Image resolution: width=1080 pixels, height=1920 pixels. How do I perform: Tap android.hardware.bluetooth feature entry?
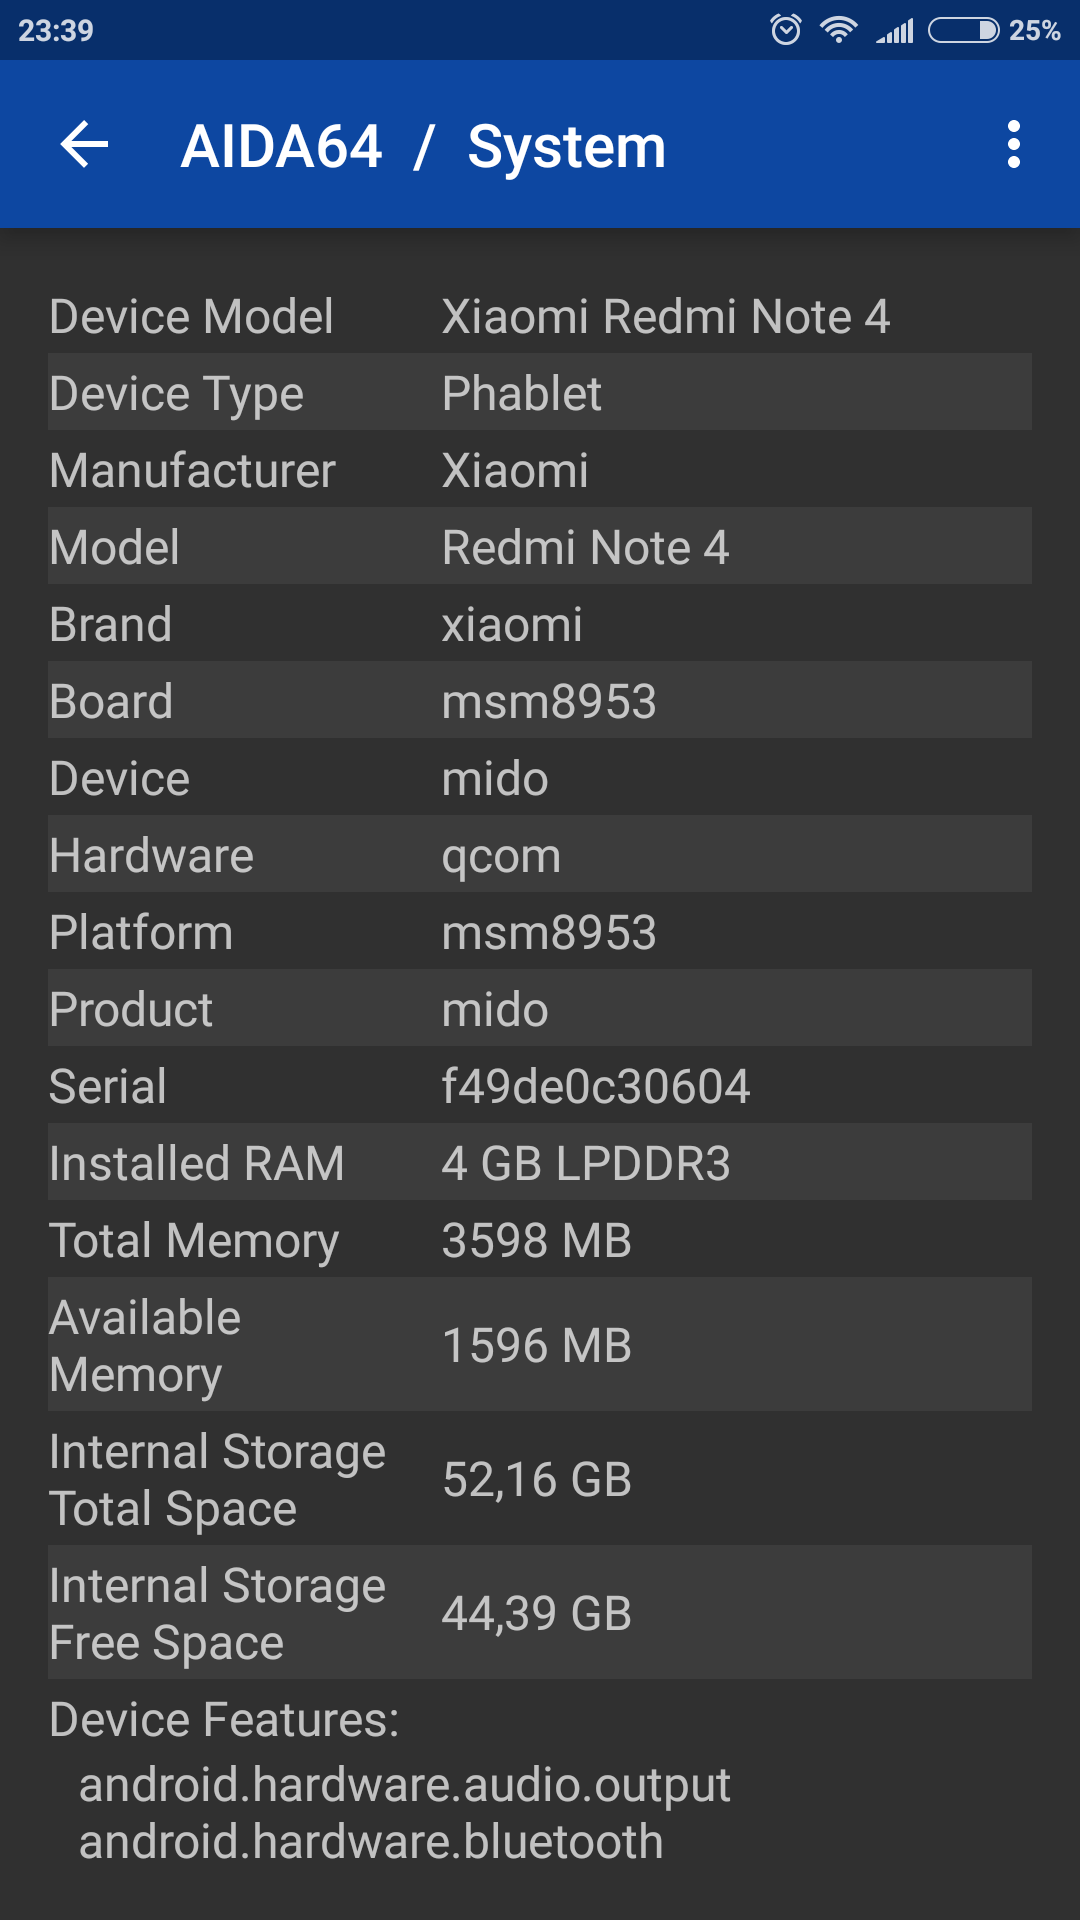point(371,1842)
